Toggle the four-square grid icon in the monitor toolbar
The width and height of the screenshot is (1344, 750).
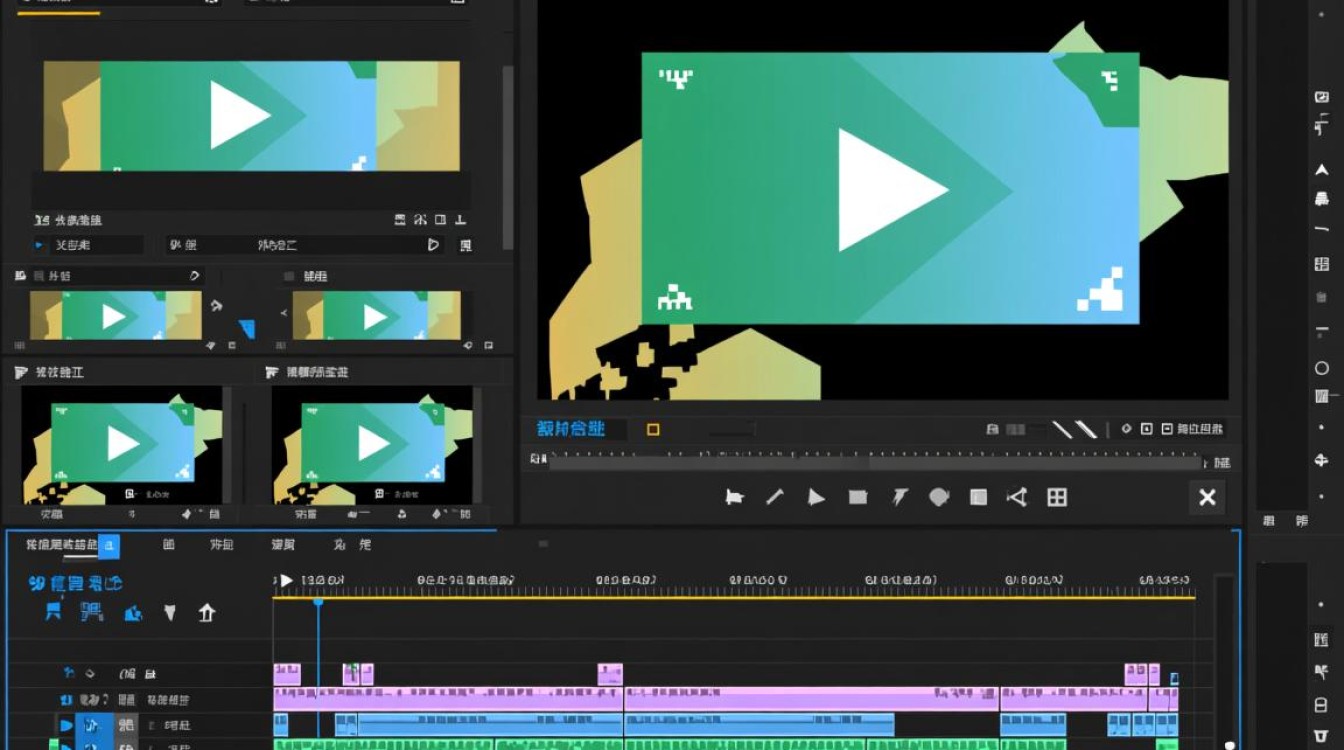1057,497
